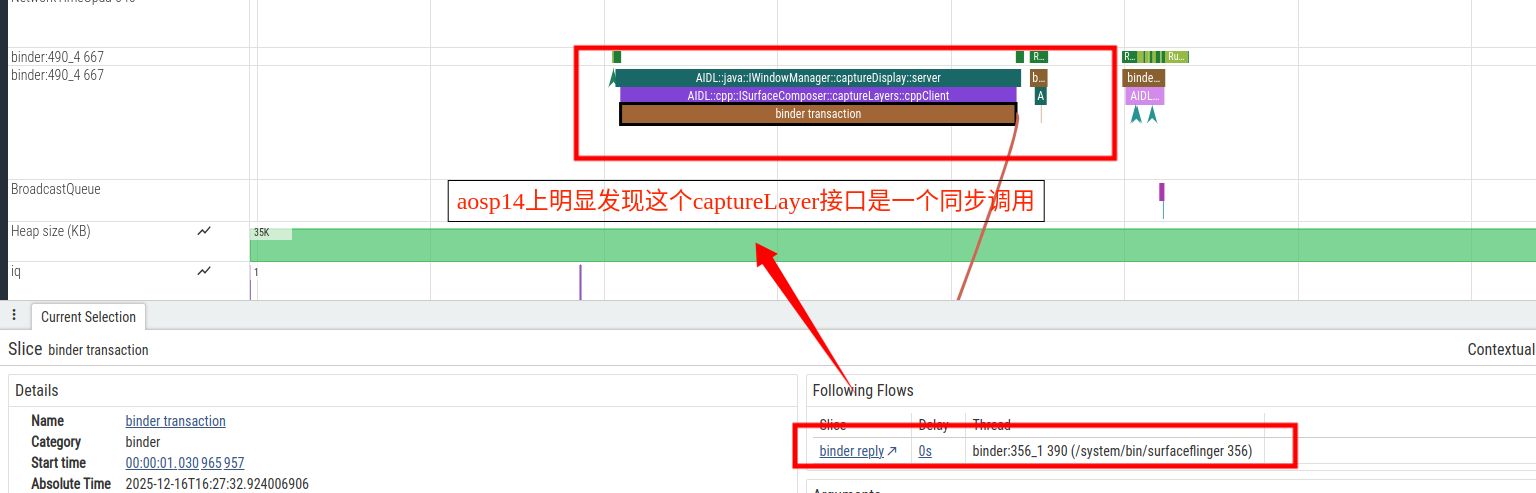Follow the binder reply flow link
The image size is (1536, 493).
tap(852, 451)
